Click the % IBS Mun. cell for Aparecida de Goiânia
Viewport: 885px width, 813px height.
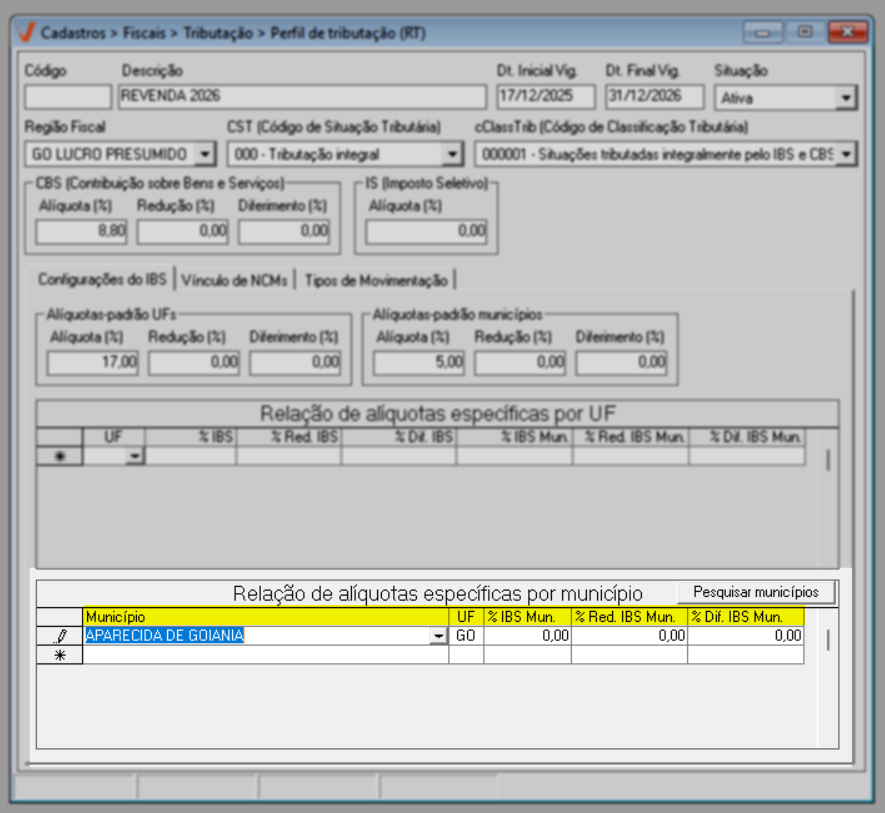coord(527,636)
